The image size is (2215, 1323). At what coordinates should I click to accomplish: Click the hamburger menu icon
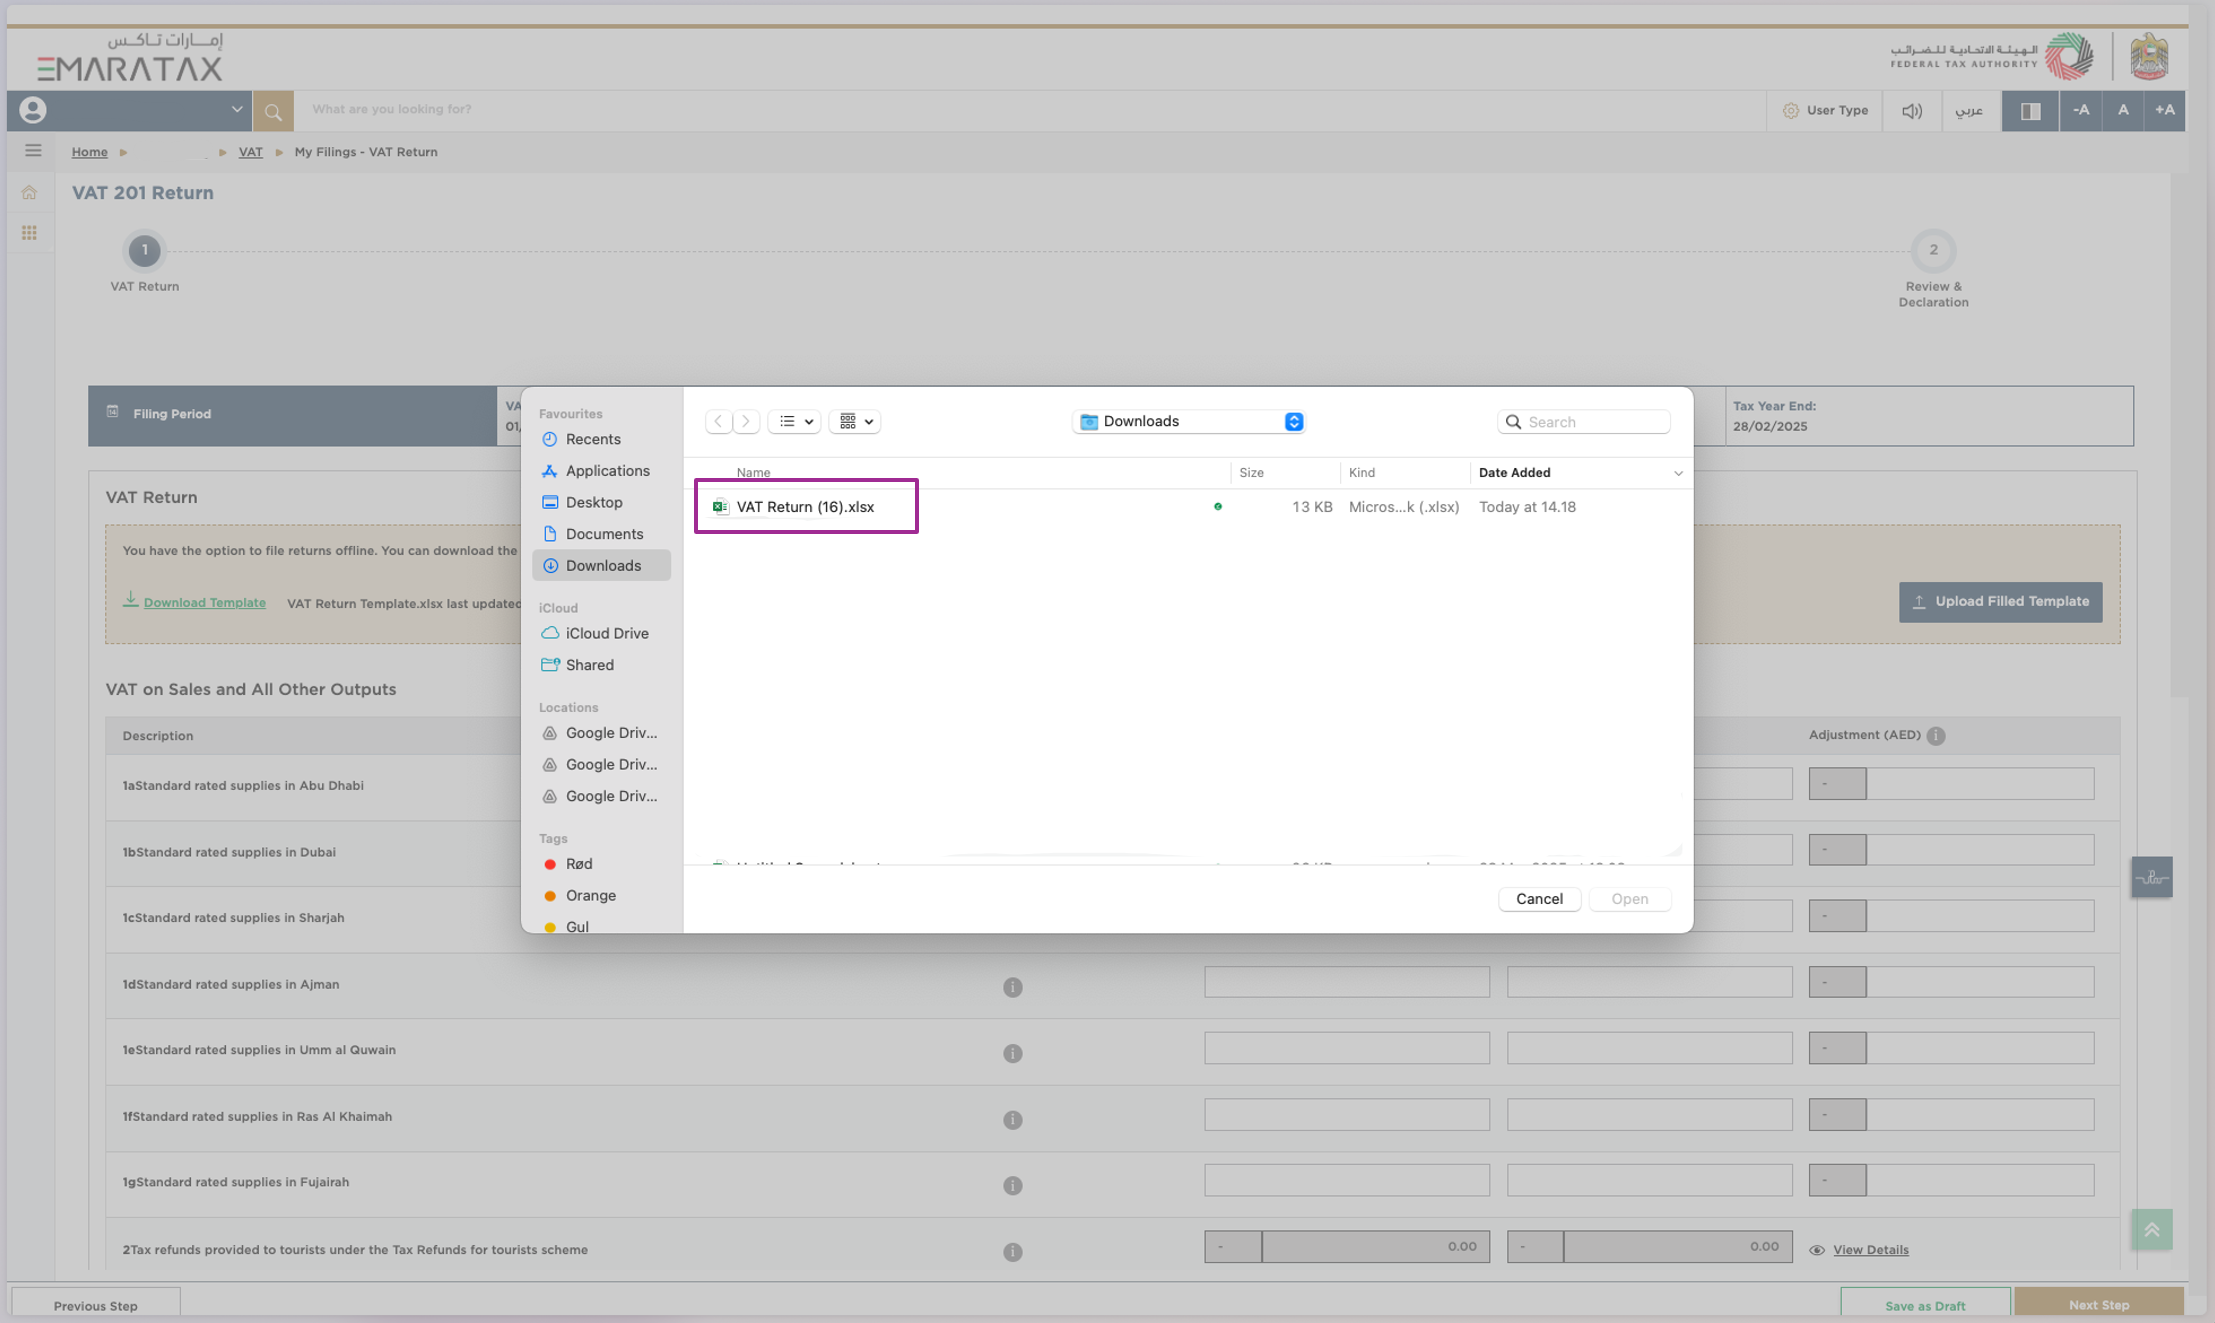tap(33, 151)
